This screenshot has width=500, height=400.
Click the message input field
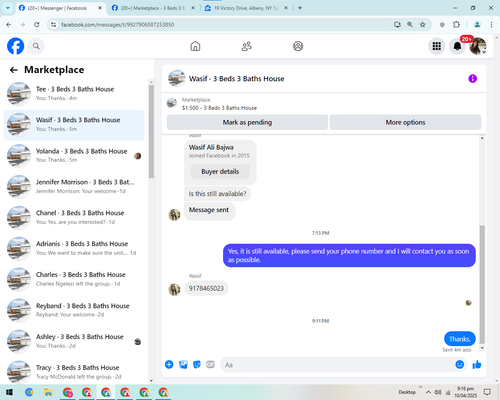coord(337,365)
